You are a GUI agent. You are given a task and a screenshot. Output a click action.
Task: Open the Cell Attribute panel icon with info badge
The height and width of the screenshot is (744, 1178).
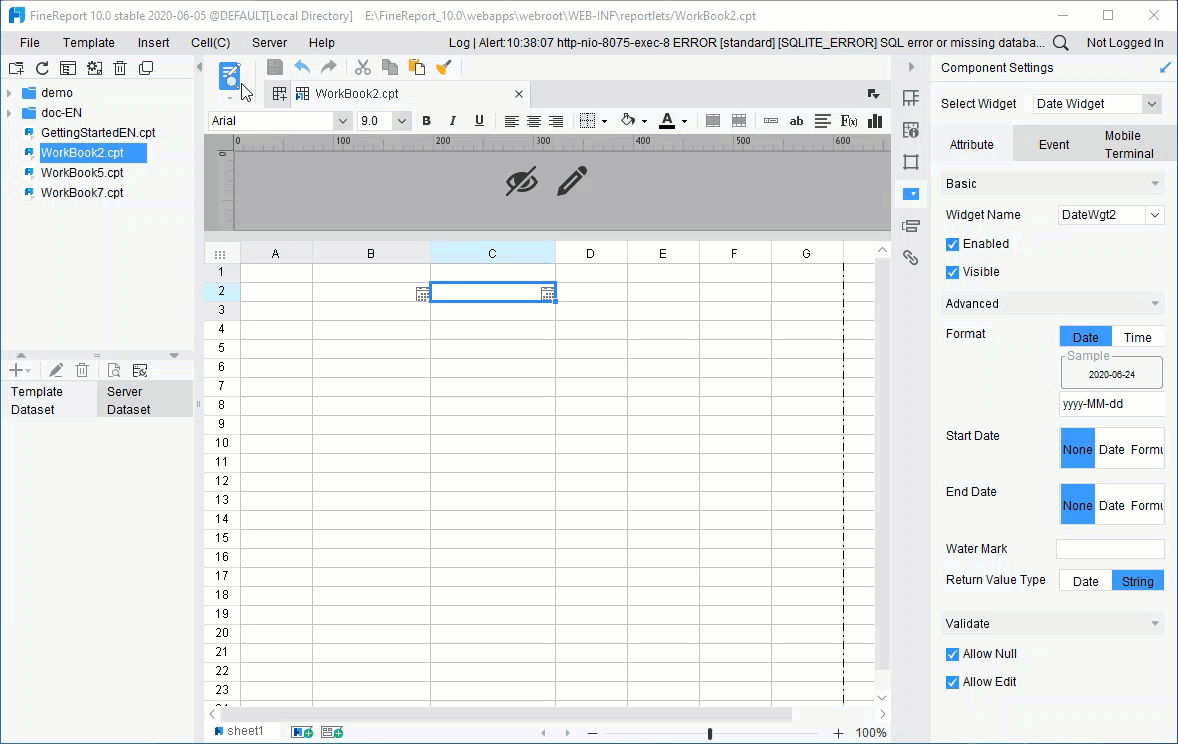pos(911,130)
